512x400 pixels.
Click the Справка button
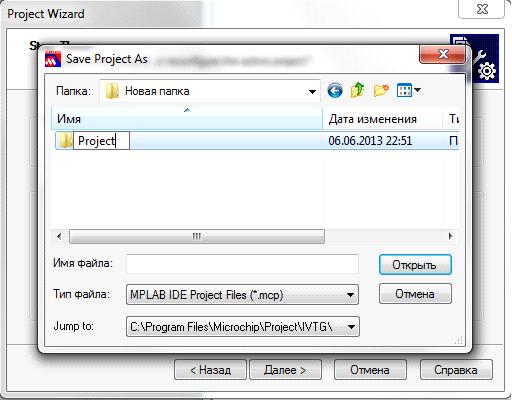tap(456, 370)
